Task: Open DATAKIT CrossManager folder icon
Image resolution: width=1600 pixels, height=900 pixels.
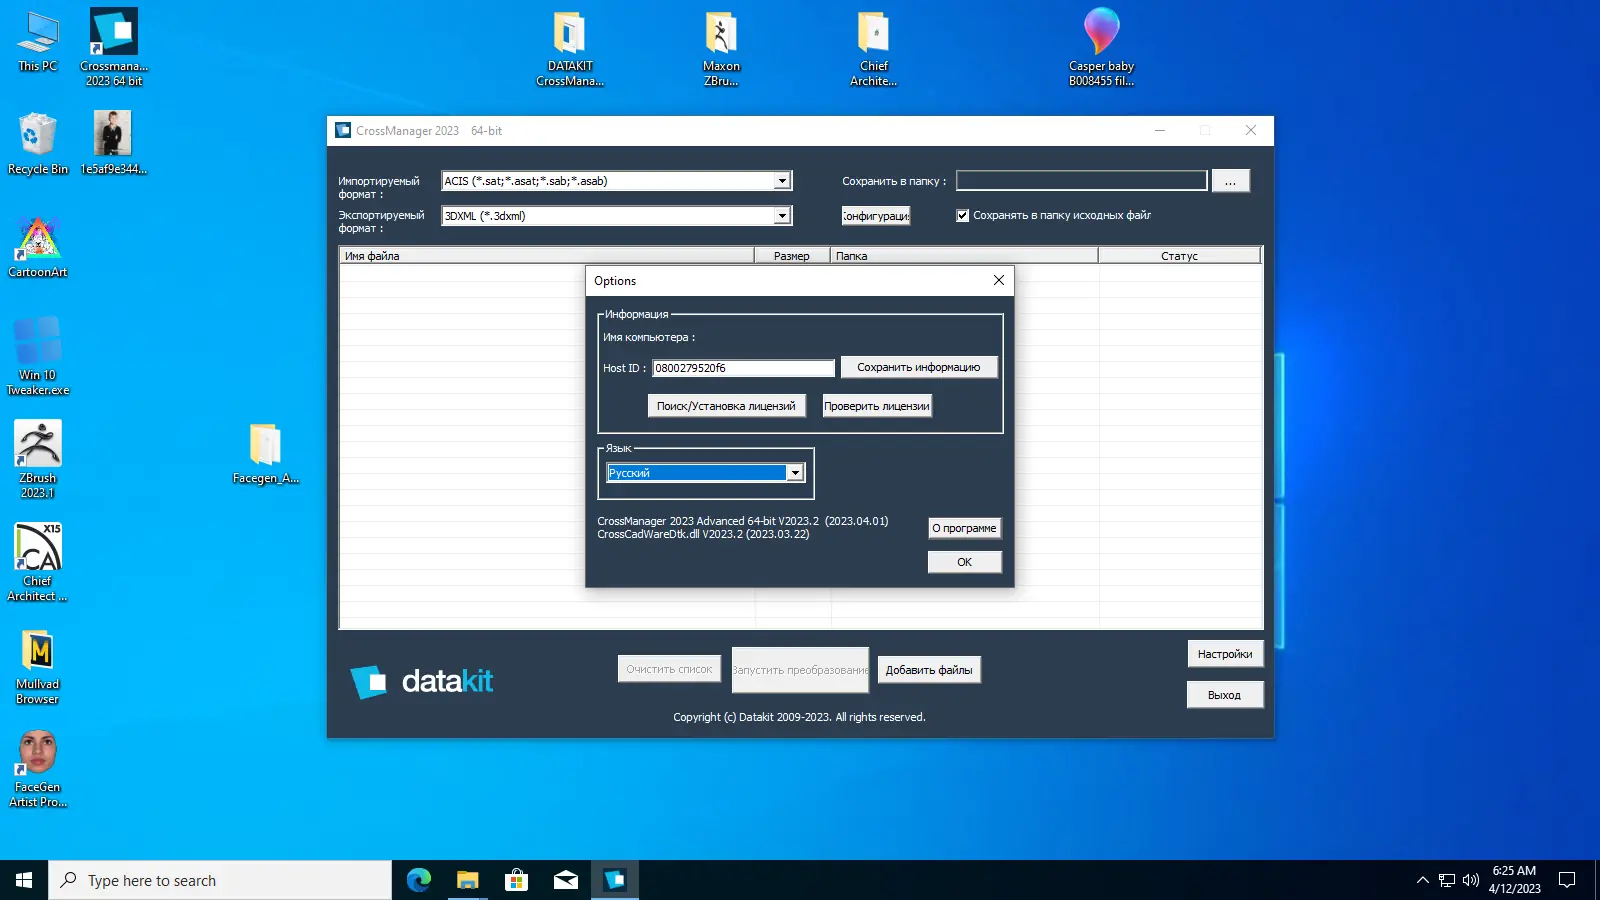Action: click(x=570, y=47)
